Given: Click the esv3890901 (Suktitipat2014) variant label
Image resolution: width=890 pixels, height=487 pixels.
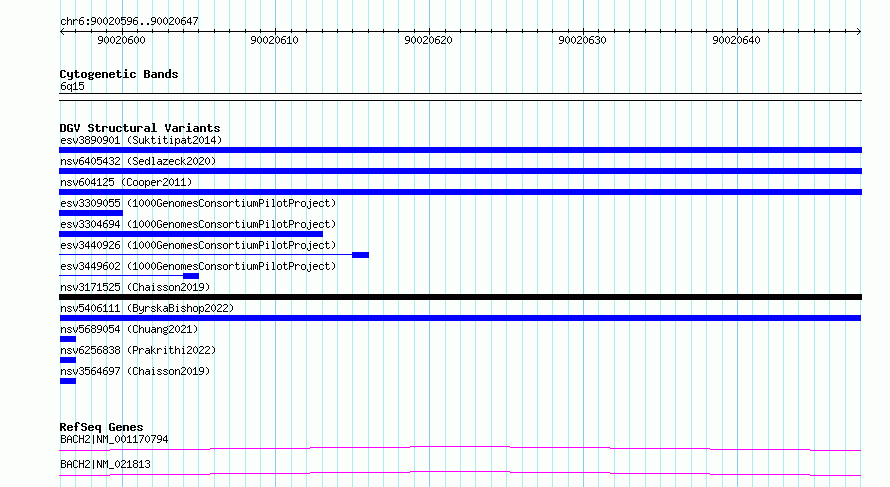Looking at the screenshot, I should click(141, 140).
